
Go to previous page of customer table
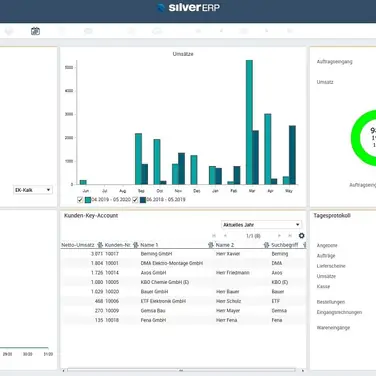click(225, 236)
